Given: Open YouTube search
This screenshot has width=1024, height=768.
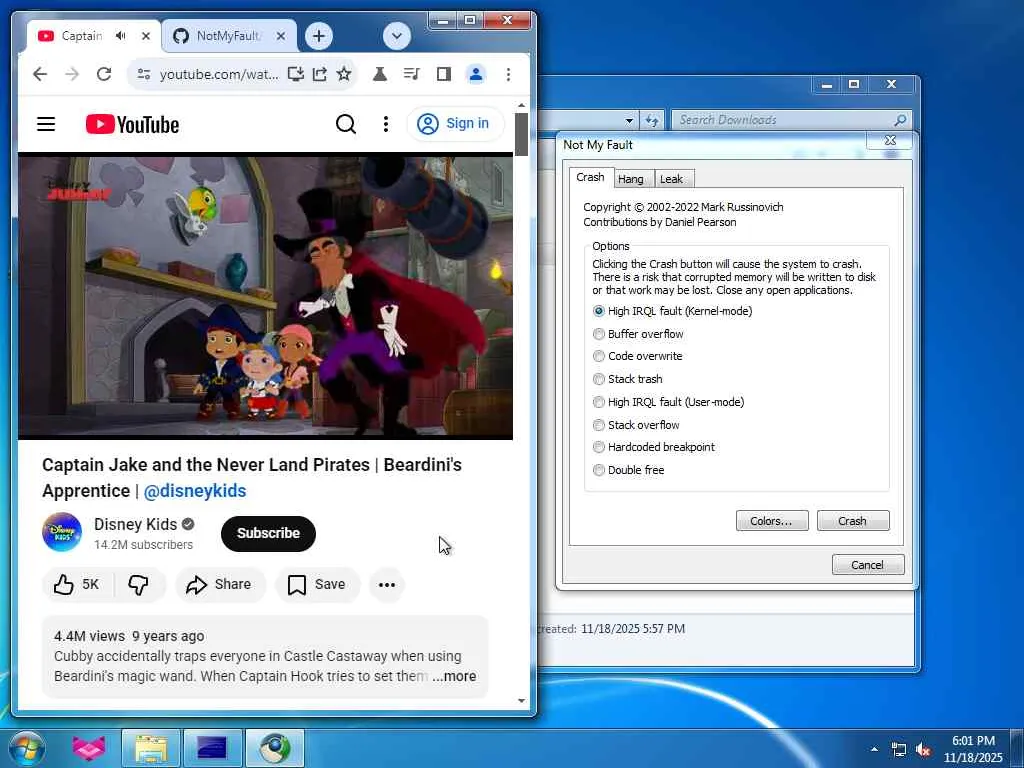Looking at the screenshot, I should 346,123.
